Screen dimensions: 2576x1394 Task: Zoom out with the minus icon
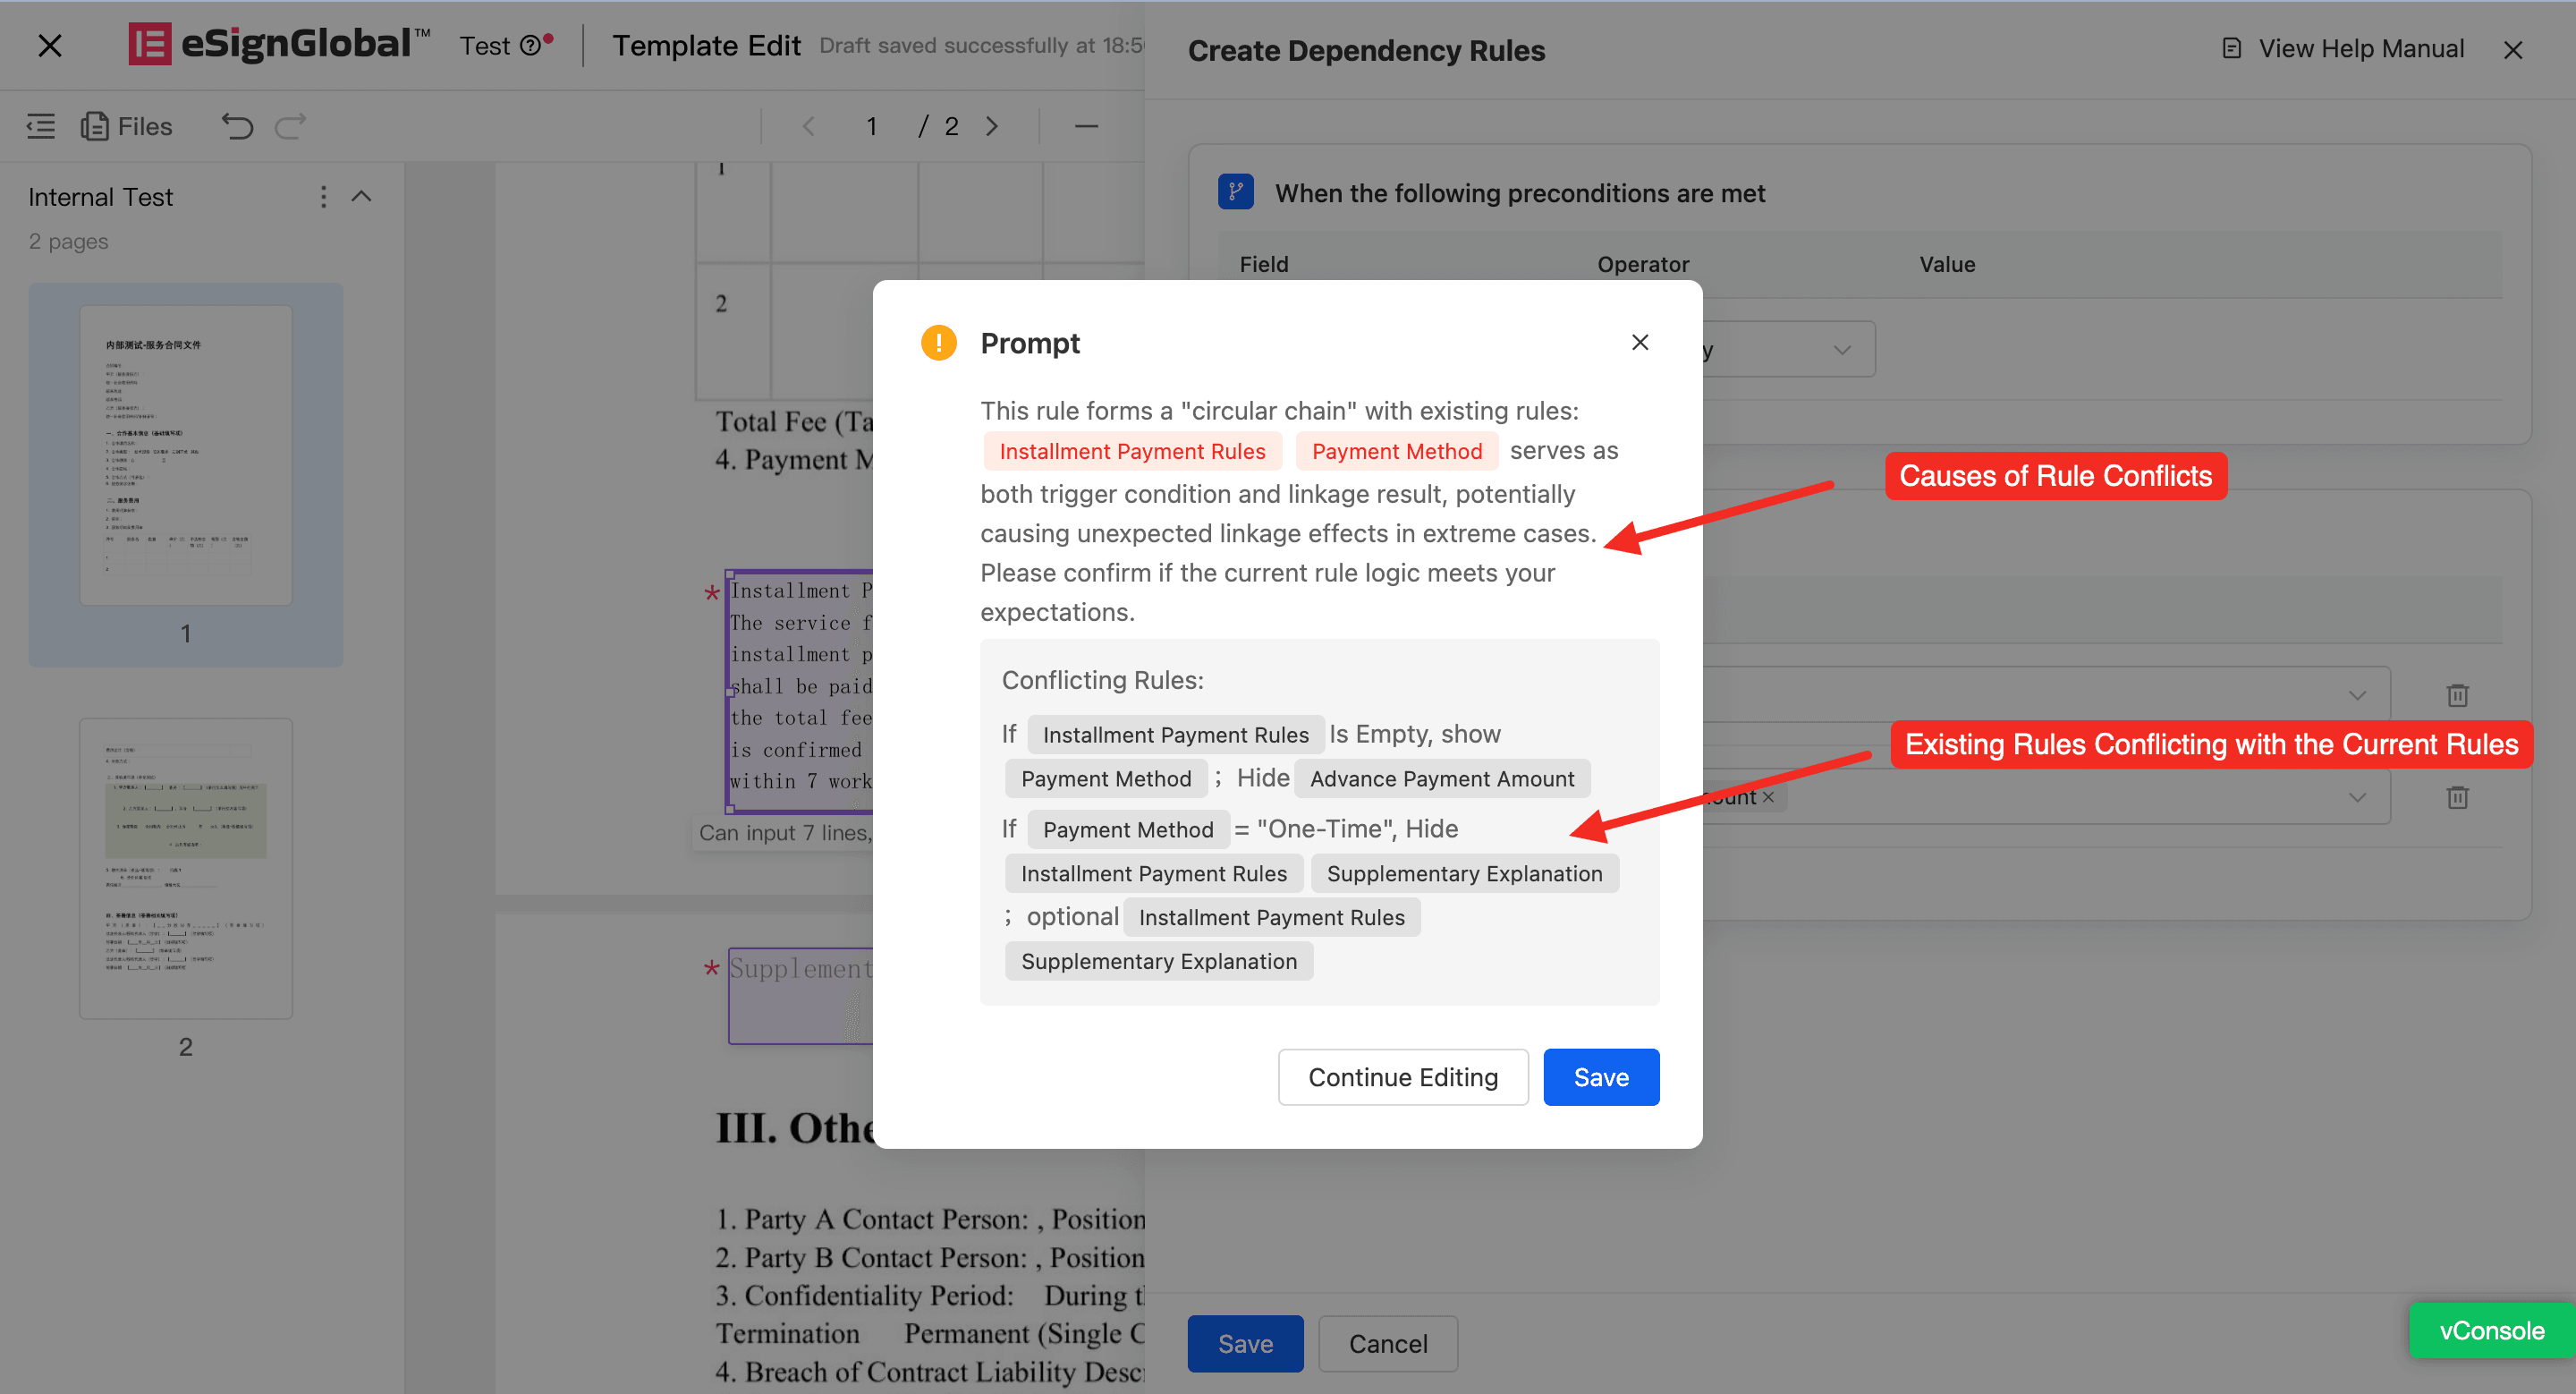pos(1086,126)
